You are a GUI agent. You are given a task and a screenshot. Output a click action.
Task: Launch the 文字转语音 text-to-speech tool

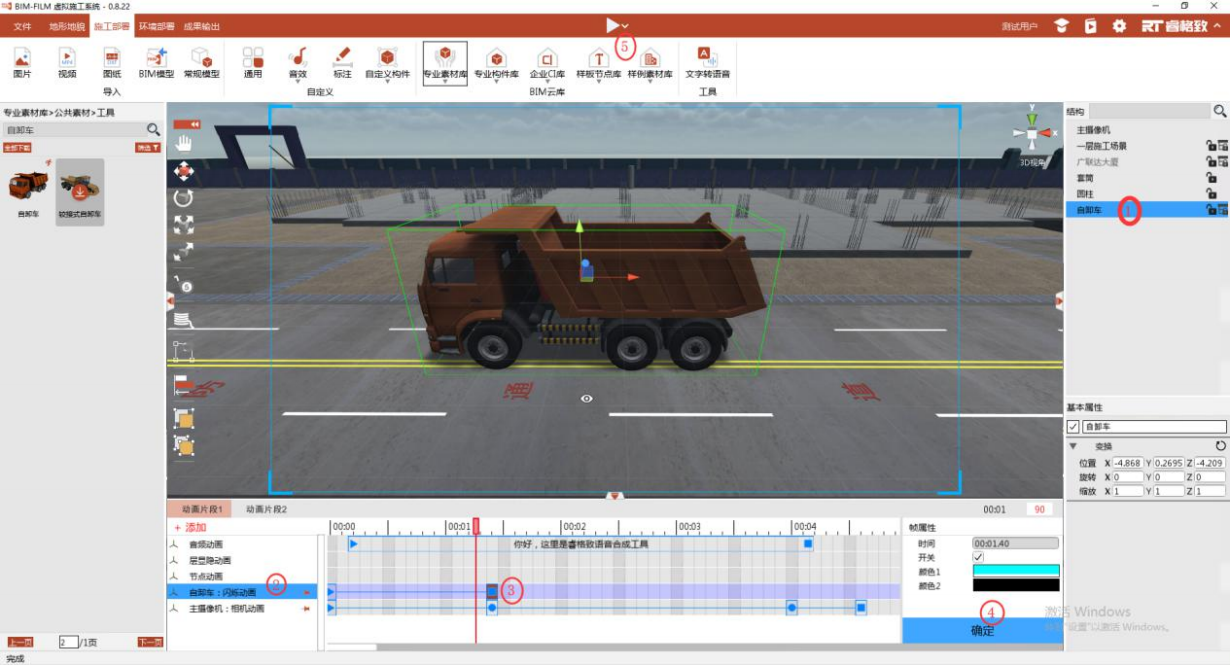(x=707, y=63)
